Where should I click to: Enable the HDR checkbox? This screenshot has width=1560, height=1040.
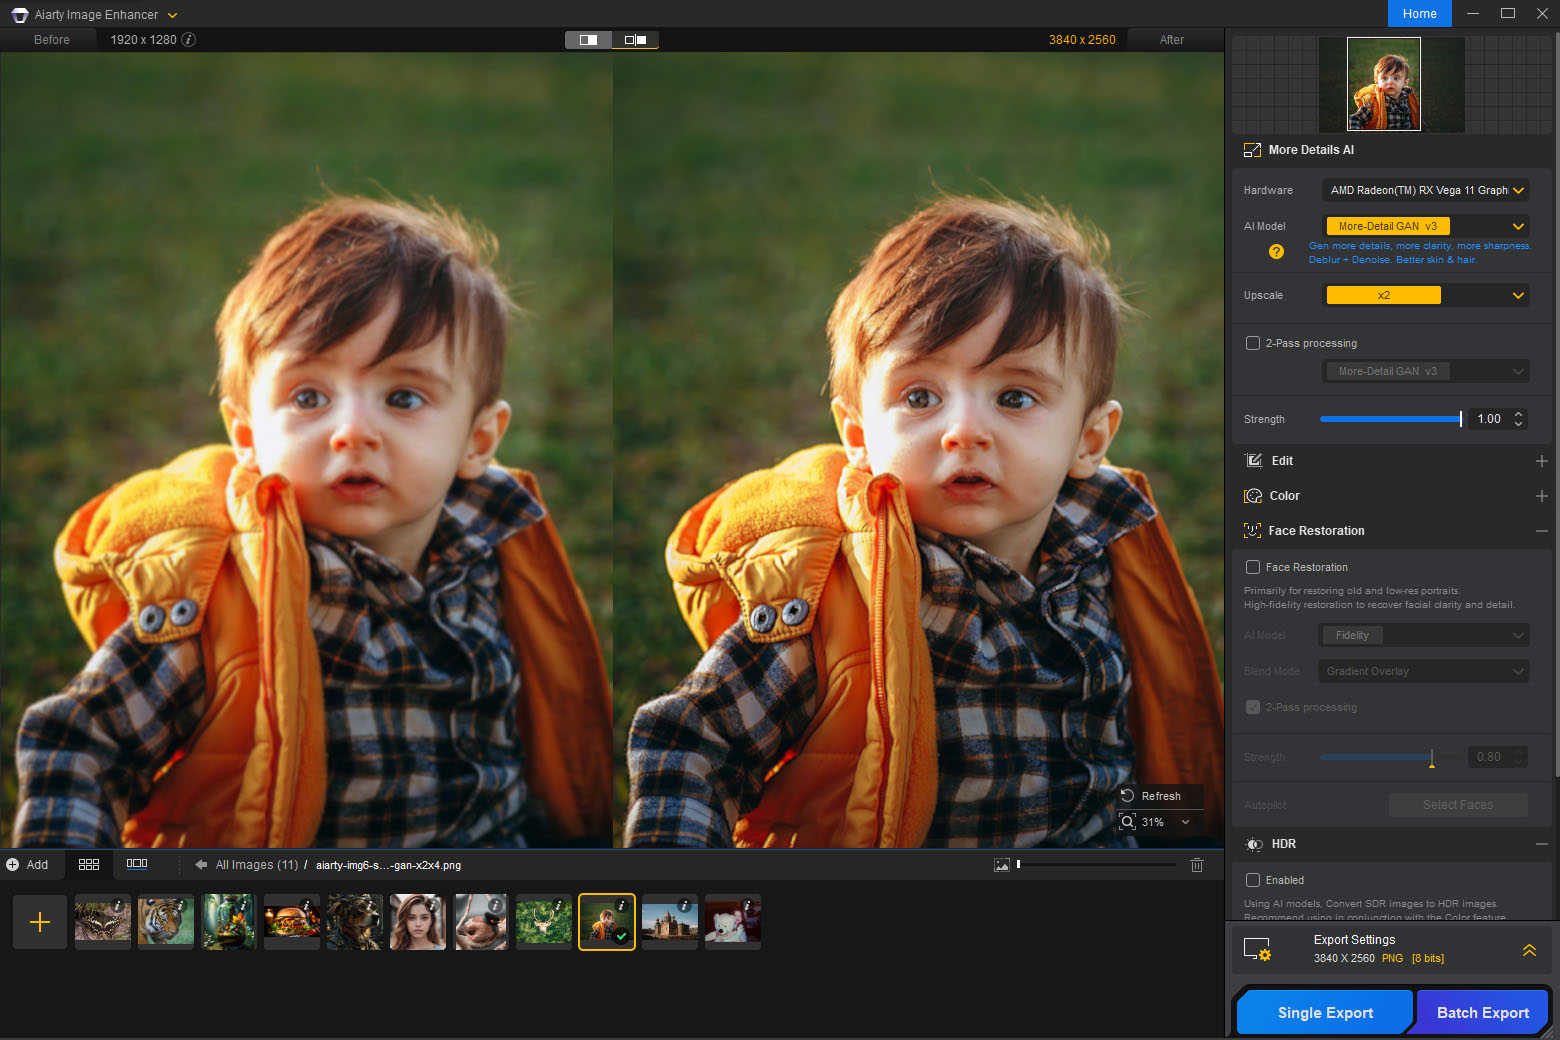(x=1253, y=880)
